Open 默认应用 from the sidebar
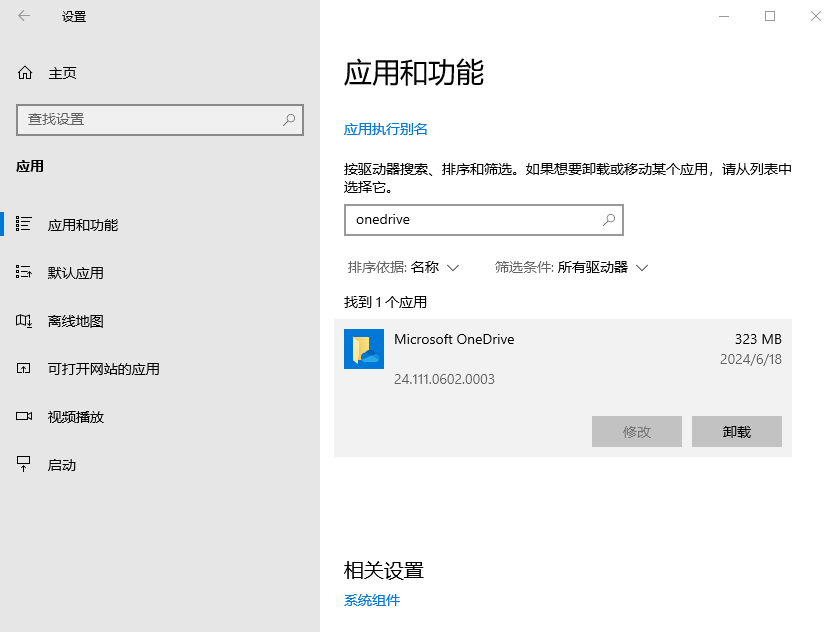Image resolution: width=839 pixels, height=632 pixels. tap(24, 272)
